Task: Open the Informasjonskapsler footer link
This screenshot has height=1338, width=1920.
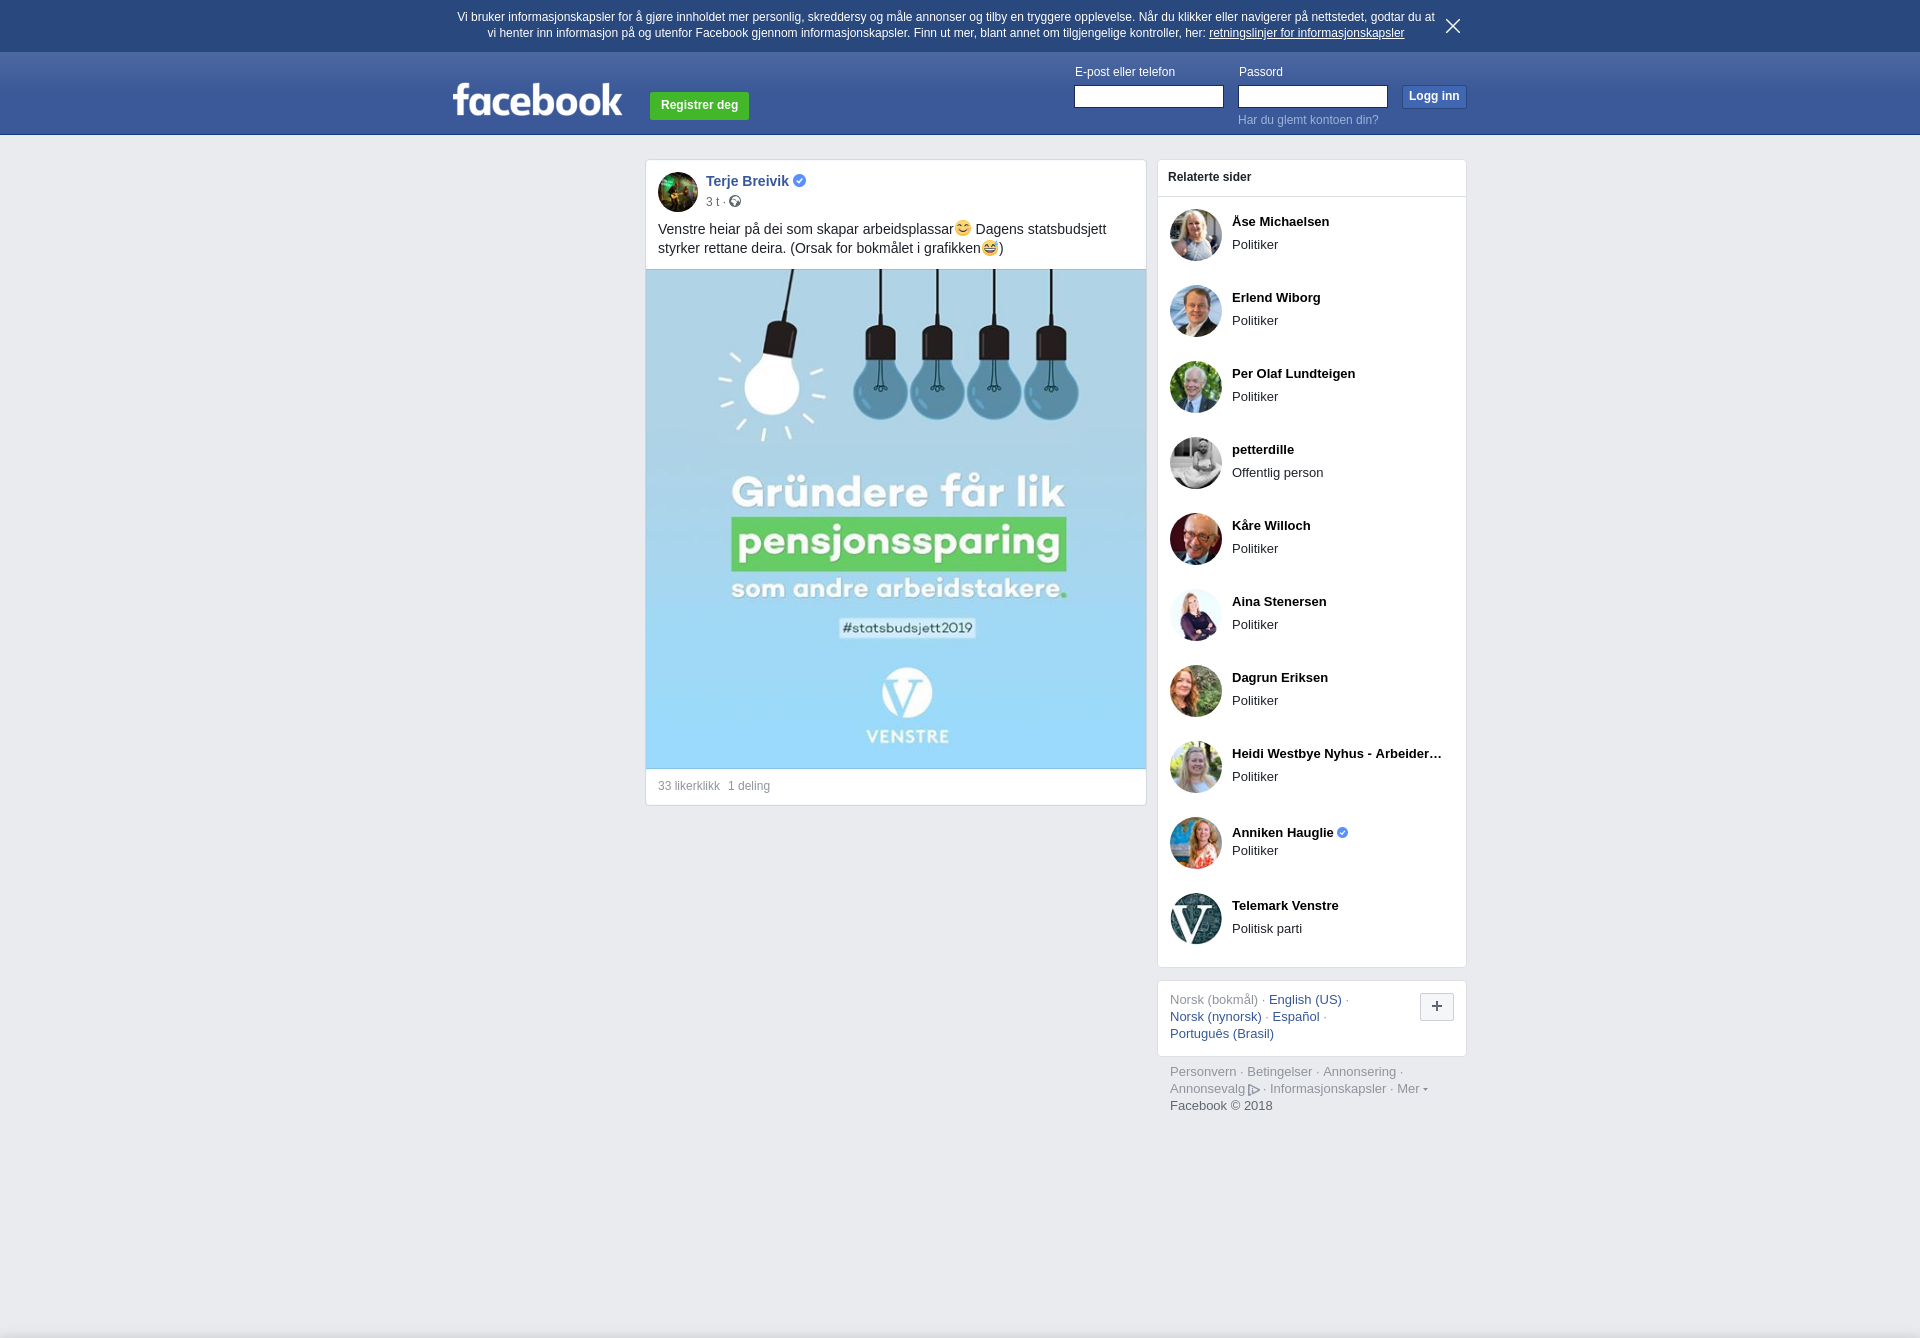Action: (1328, 1089)
